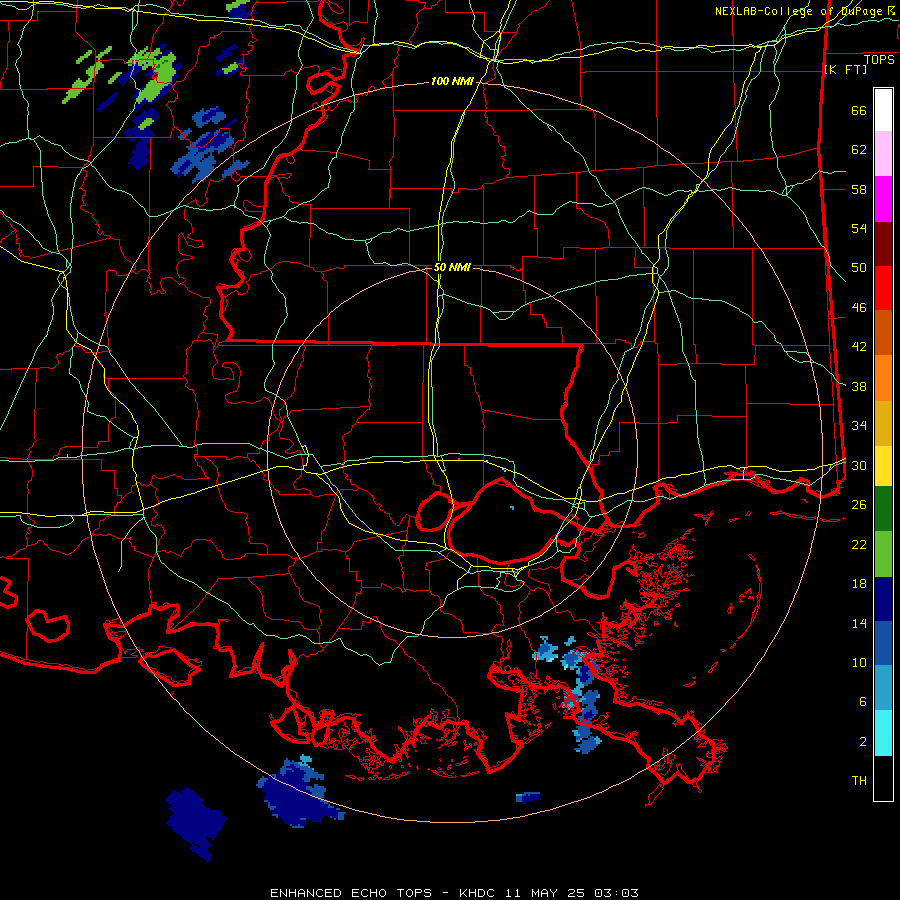Select the bright yellow legend swatch
Image resolution: width=900 pixels, height=900 pixels.
point(883,466)
